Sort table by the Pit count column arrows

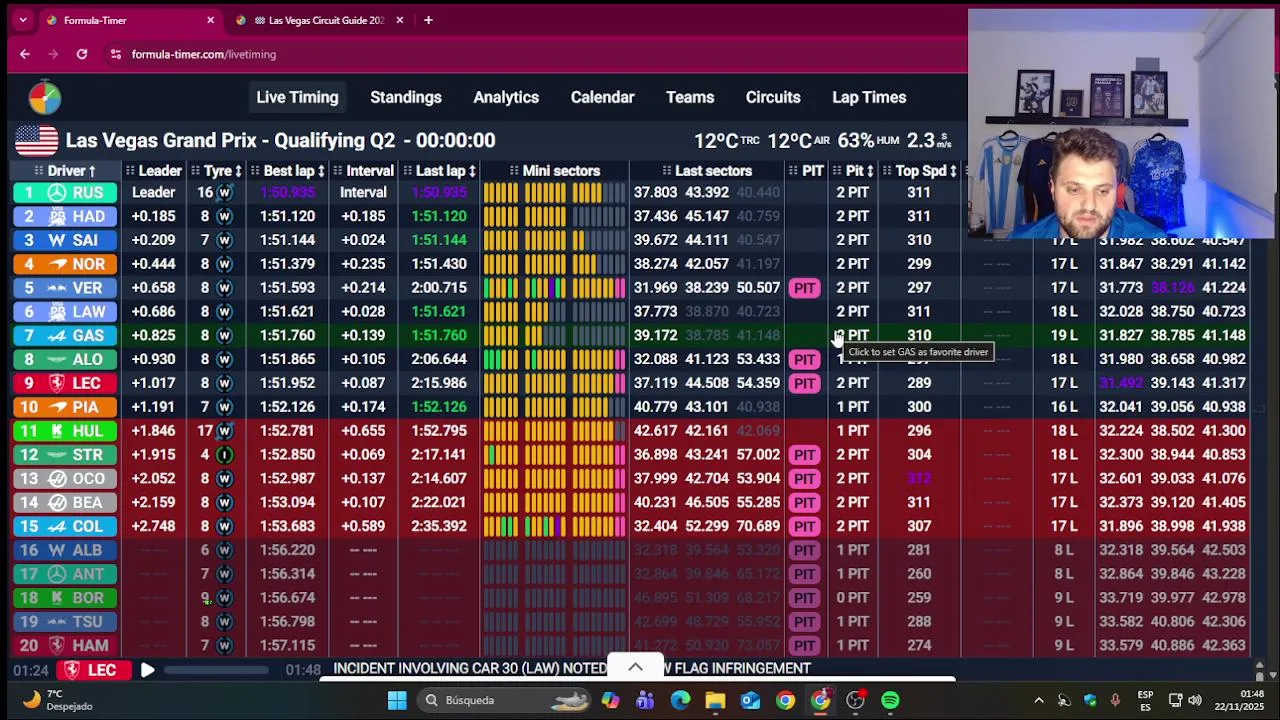[x=870, y=171]
